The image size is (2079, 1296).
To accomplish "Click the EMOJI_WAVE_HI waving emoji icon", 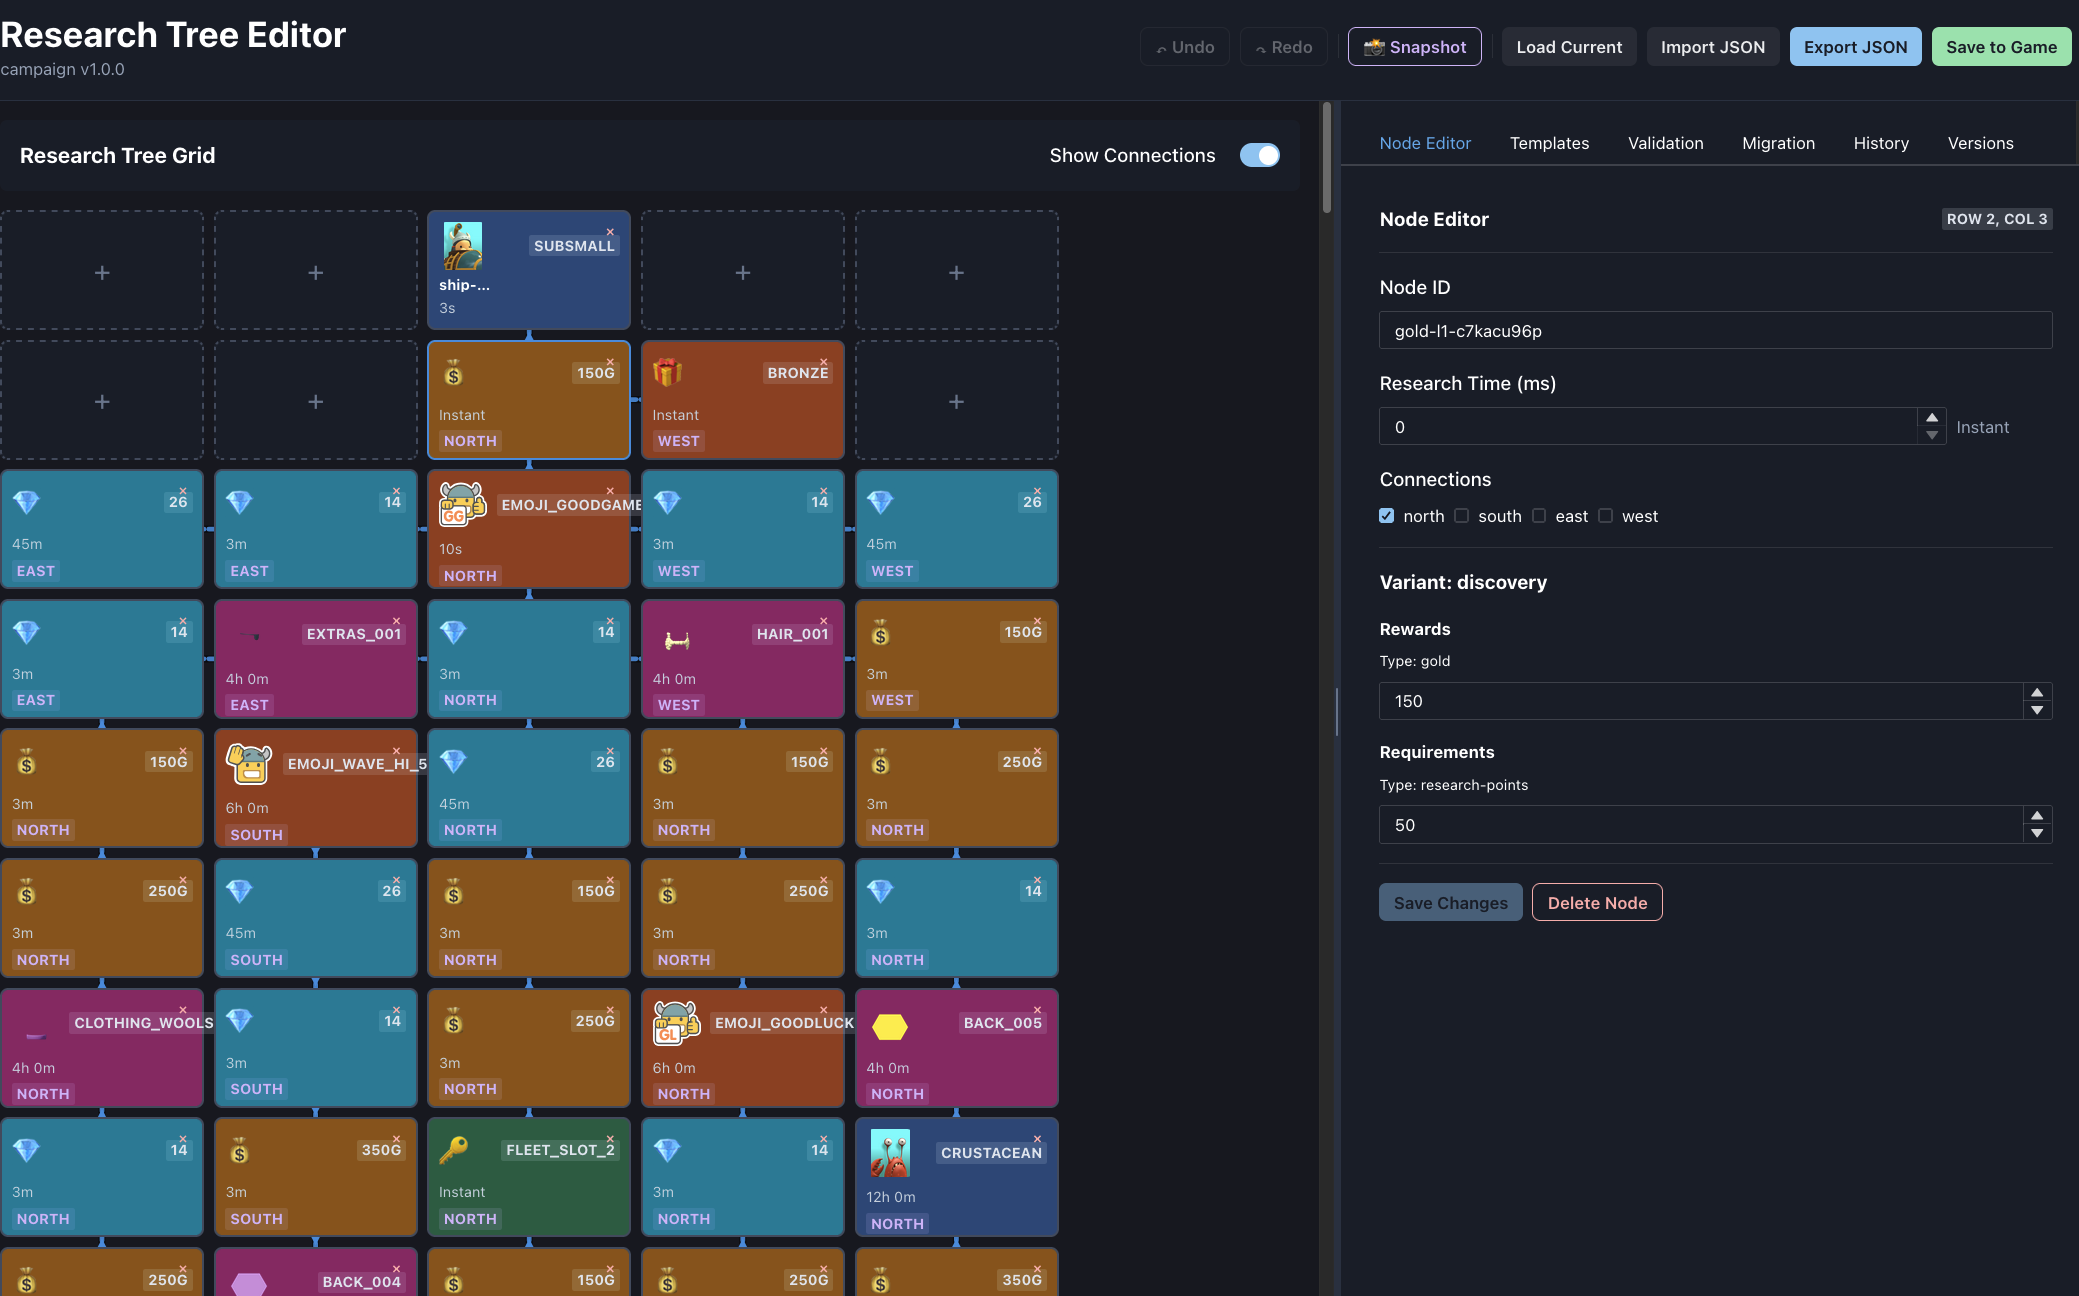I will pyautogui.click(x=249, y=764).
